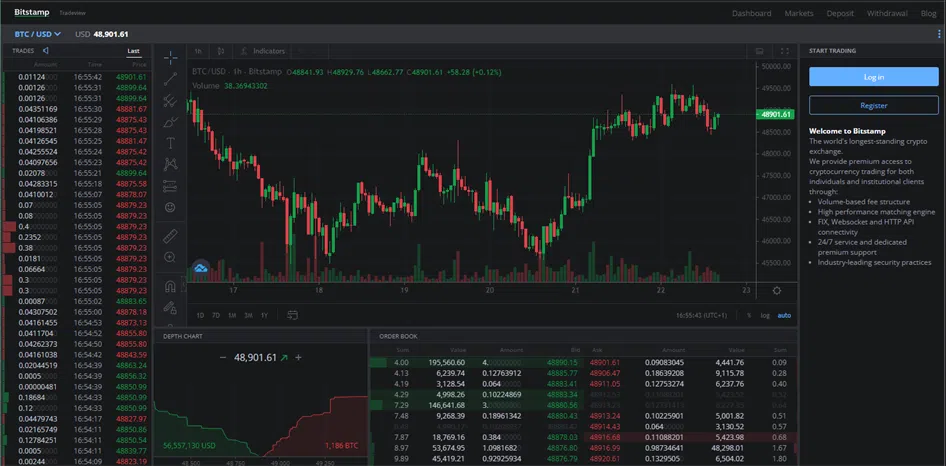Open chart settings gear icon

click(776, 290)
